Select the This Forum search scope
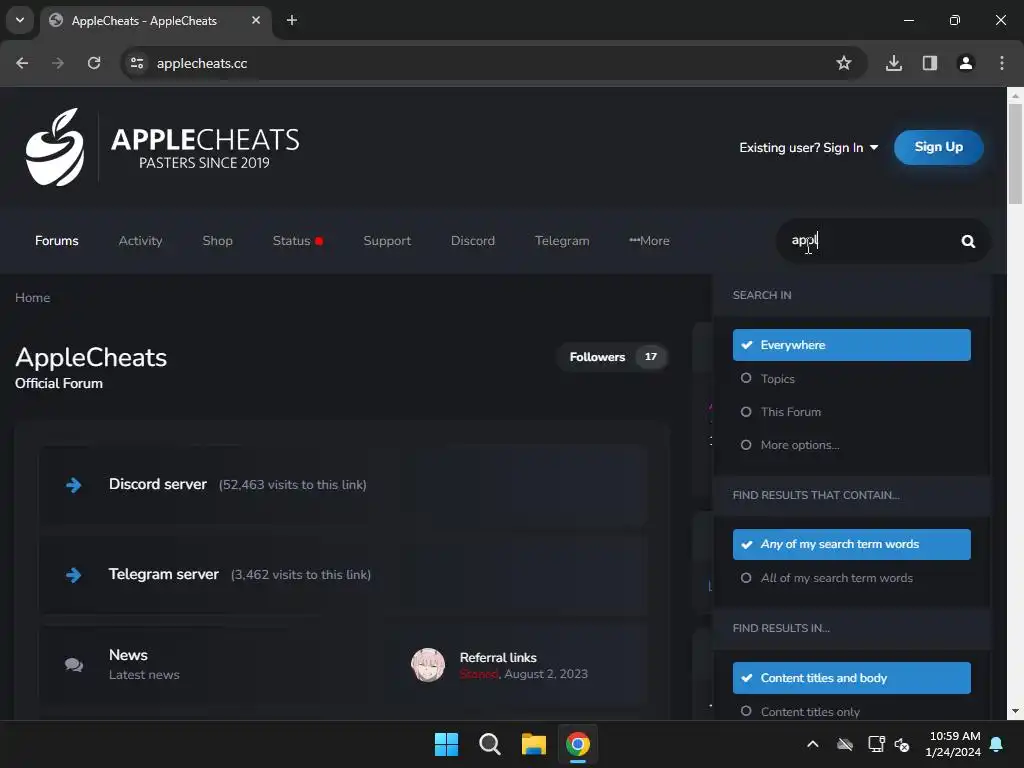Screen dimensions: 1024x768 852,412
